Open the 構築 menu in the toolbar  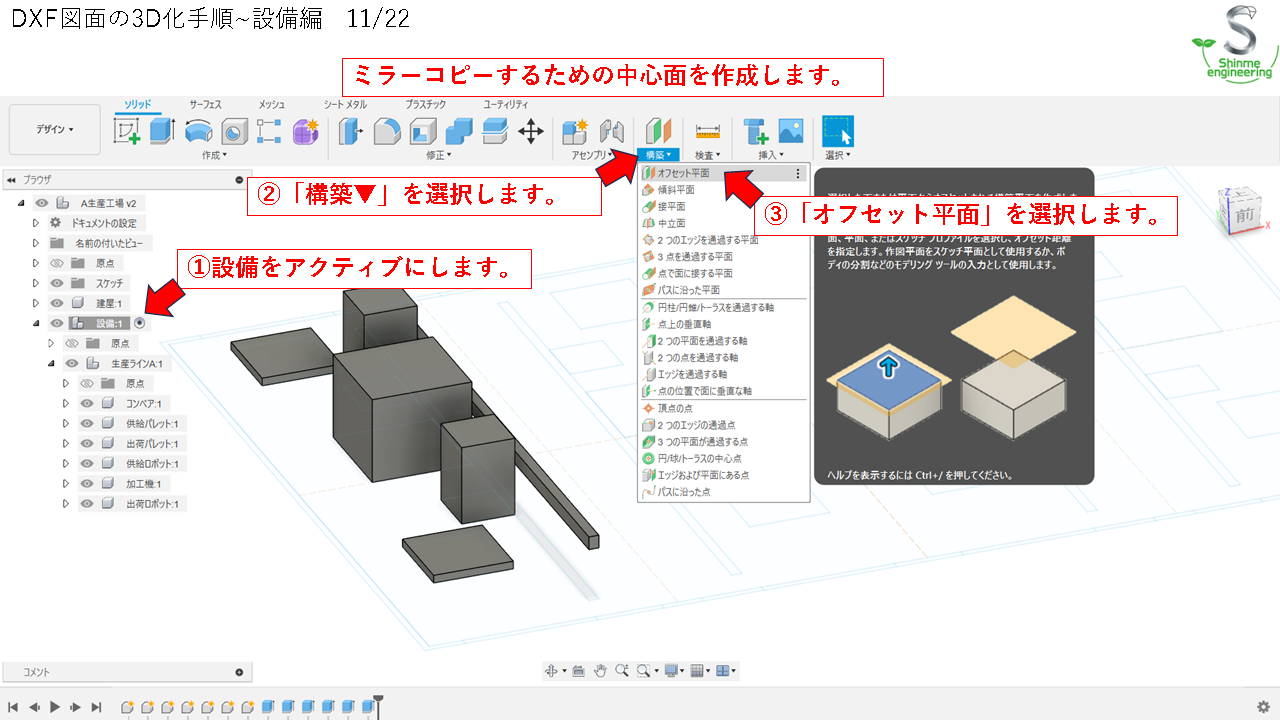click(x=655, y=154)
